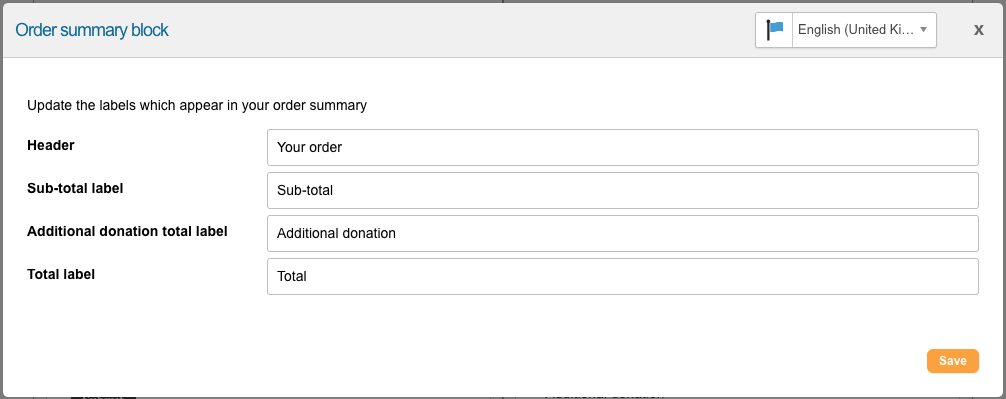Select the Total label input box
The width and height of the screenshot is (1006, 399).
[622, 276]
